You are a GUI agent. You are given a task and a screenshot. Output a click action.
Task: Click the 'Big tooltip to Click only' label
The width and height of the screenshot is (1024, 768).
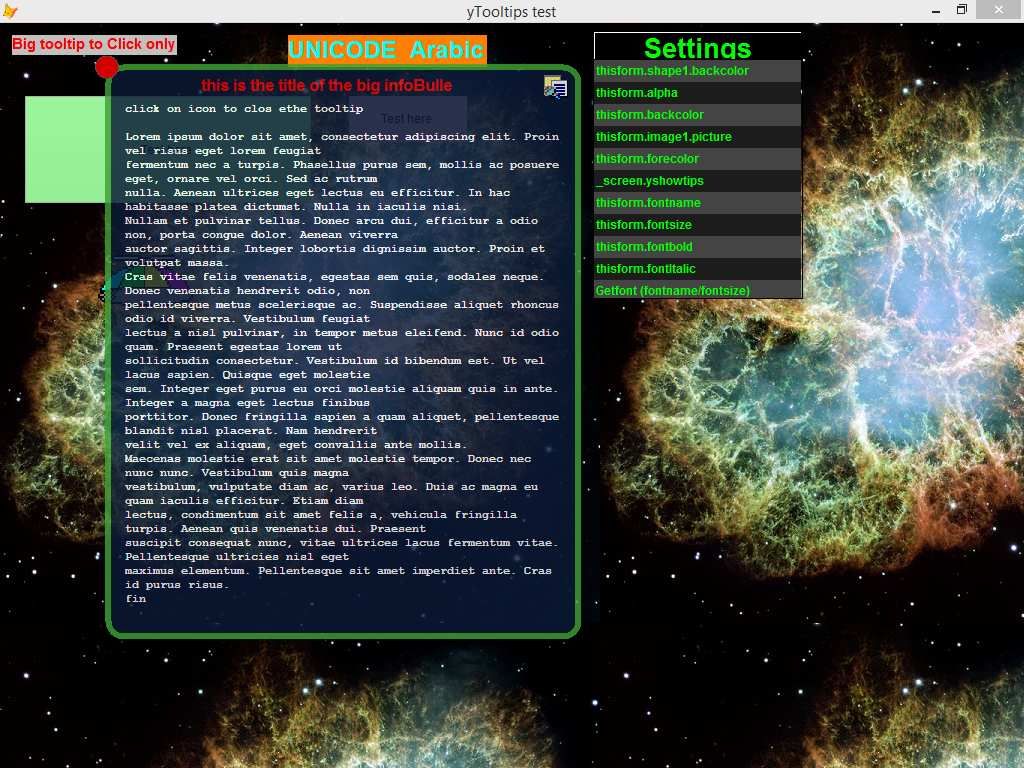tap(93, 44)
